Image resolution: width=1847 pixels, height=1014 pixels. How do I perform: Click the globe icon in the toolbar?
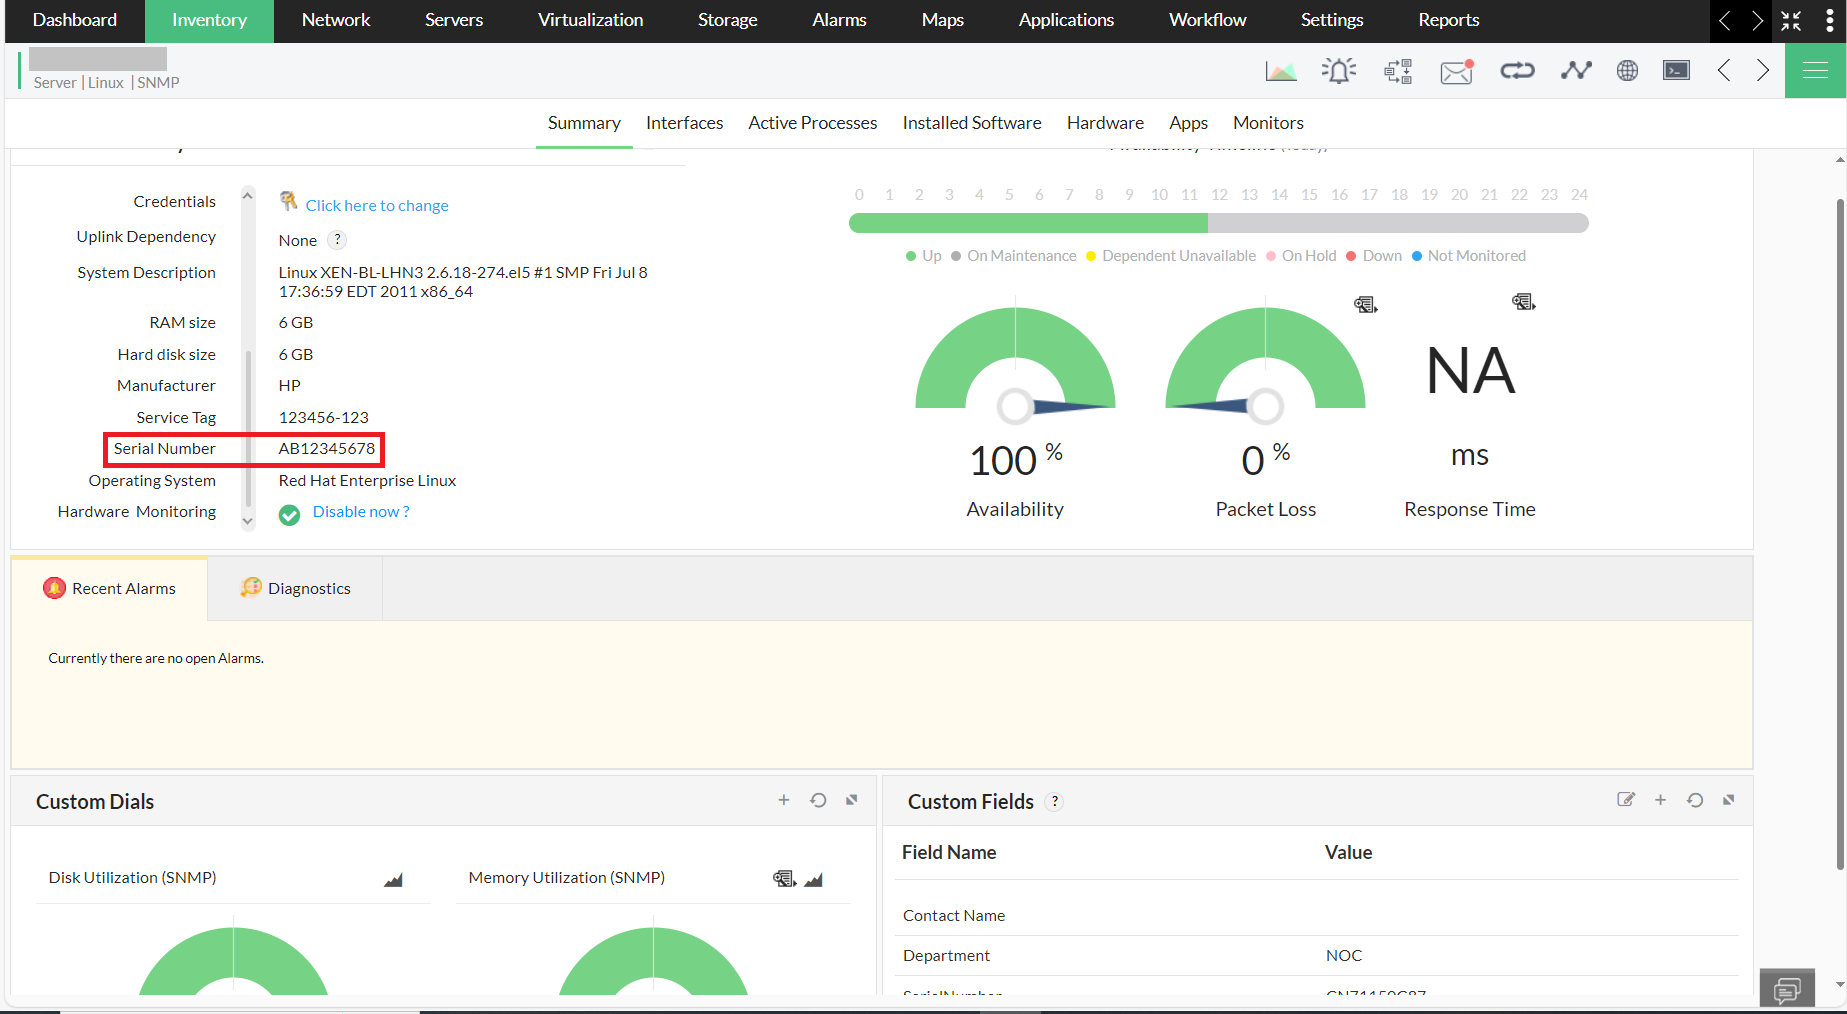(1627, 70)
